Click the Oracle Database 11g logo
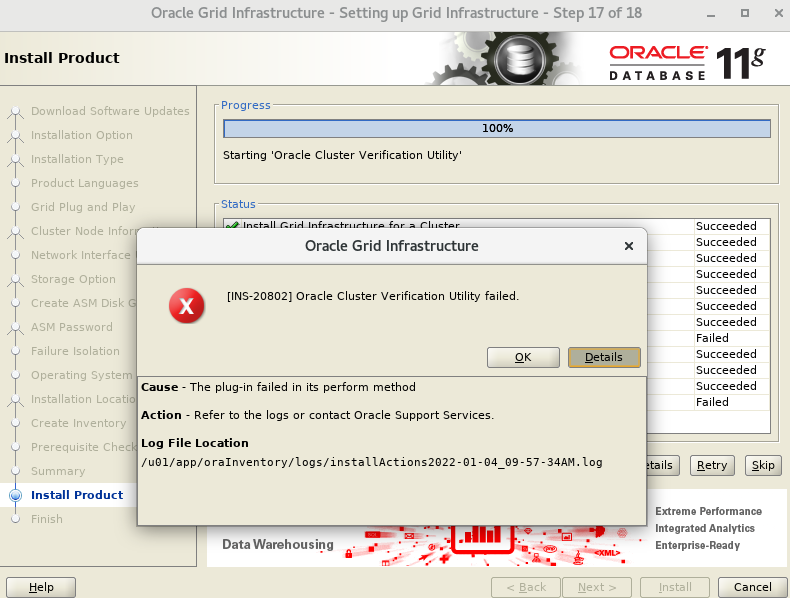Viewport: 790px width, 598px height. tap(686, 61)
